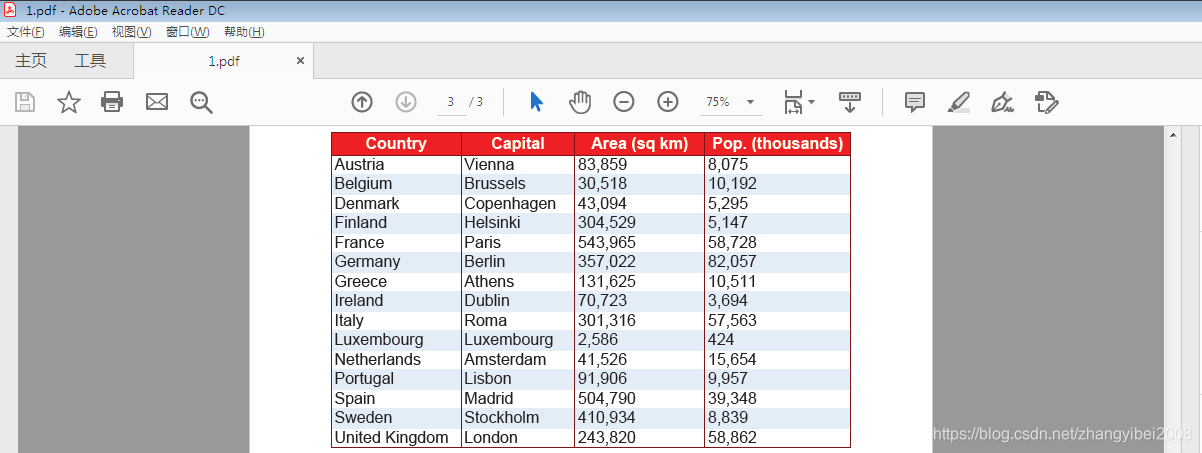
Task: Select the Highlight text pen tool
Action: tap(958, 102)
